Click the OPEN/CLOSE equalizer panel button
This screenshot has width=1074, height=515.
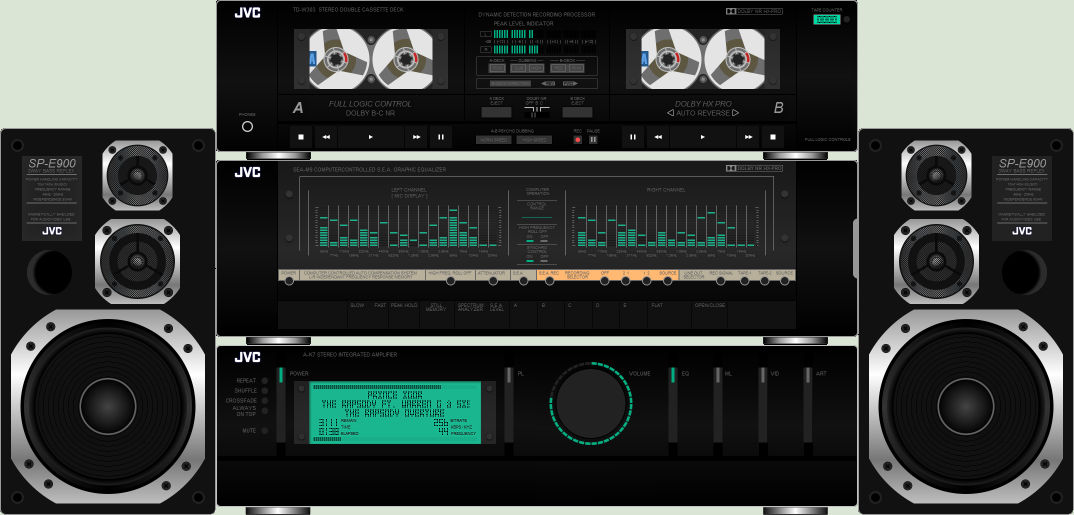pos(710,314)
